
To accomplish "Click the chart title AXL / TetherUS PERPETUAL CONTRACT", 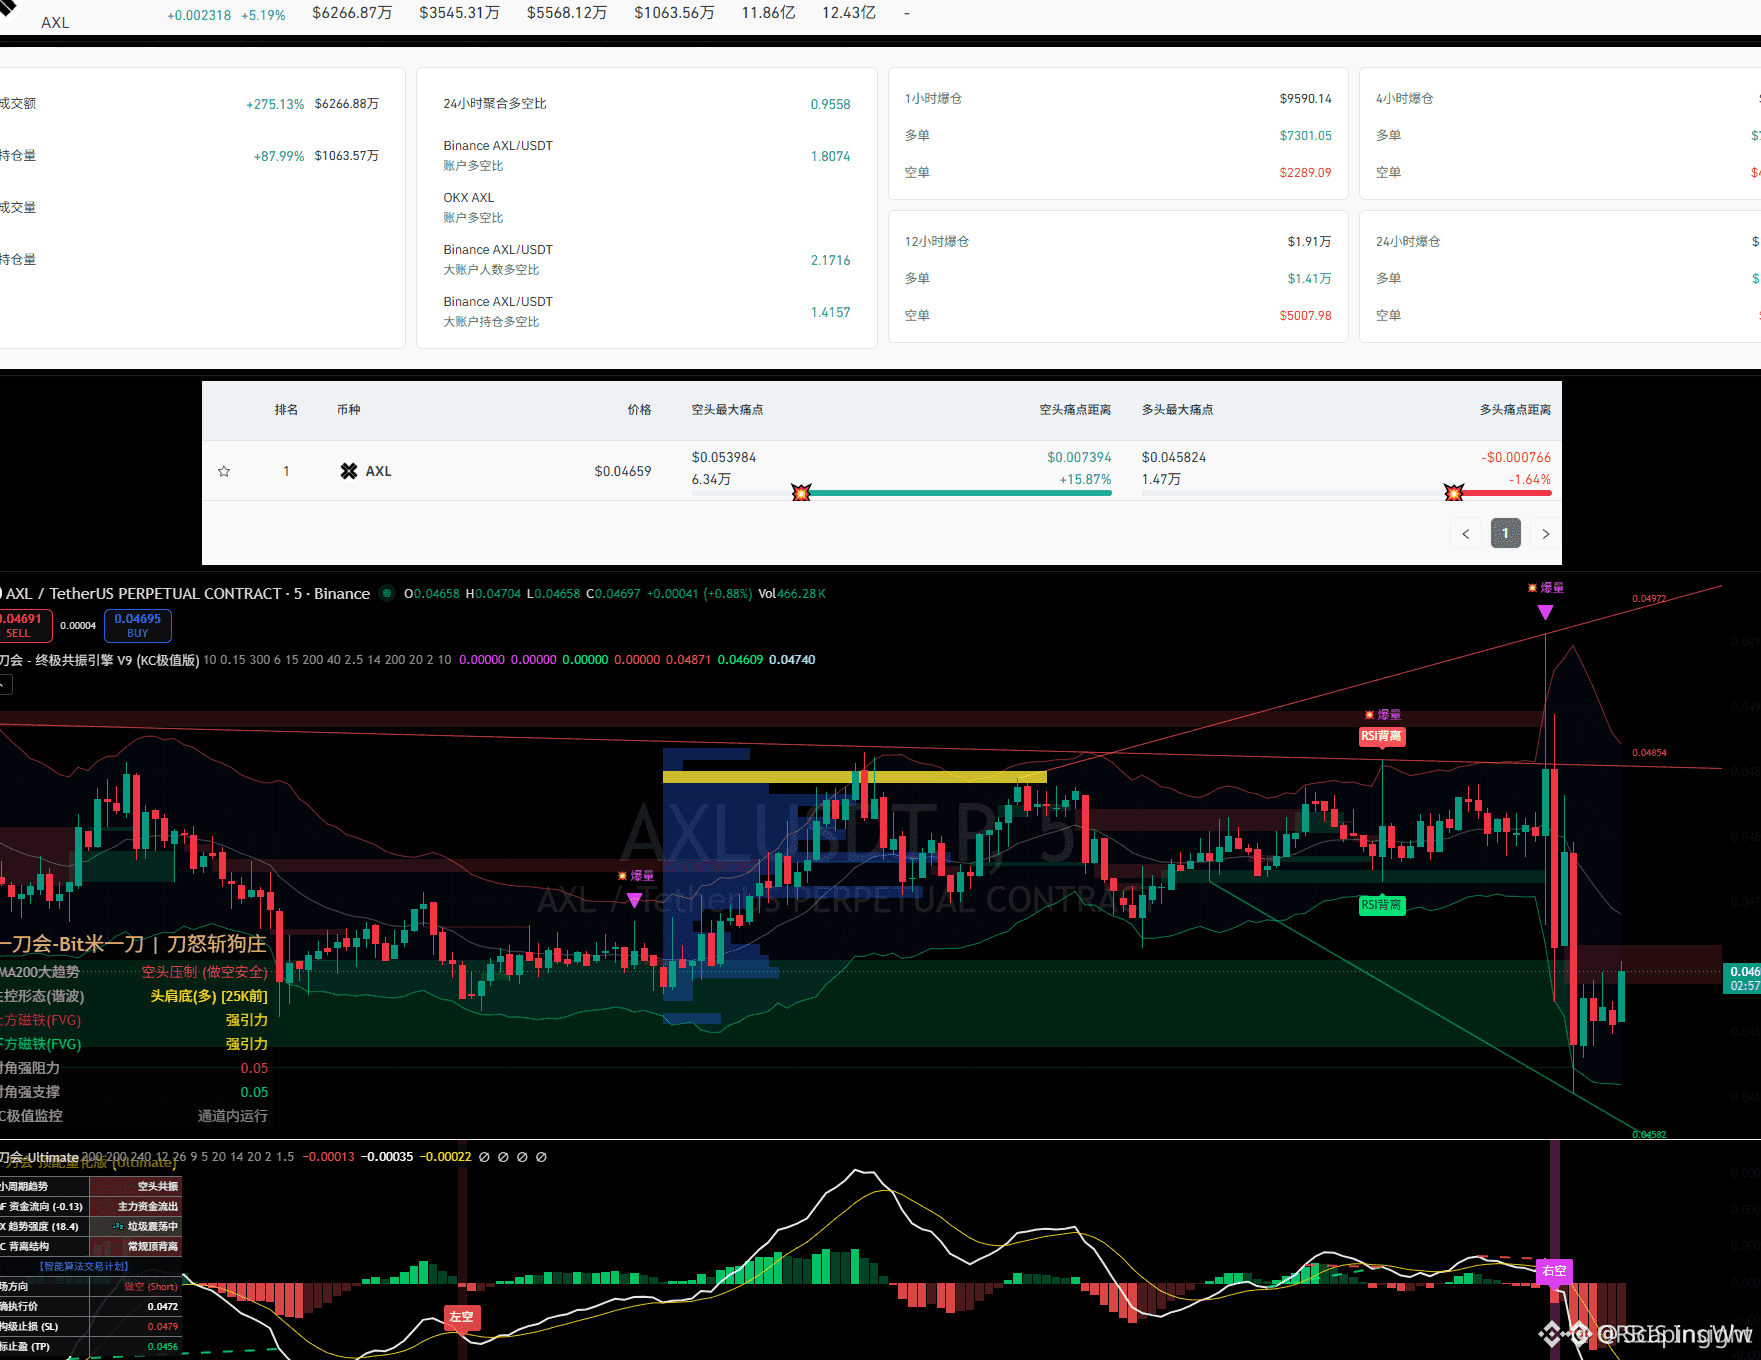I will point(144,594).
